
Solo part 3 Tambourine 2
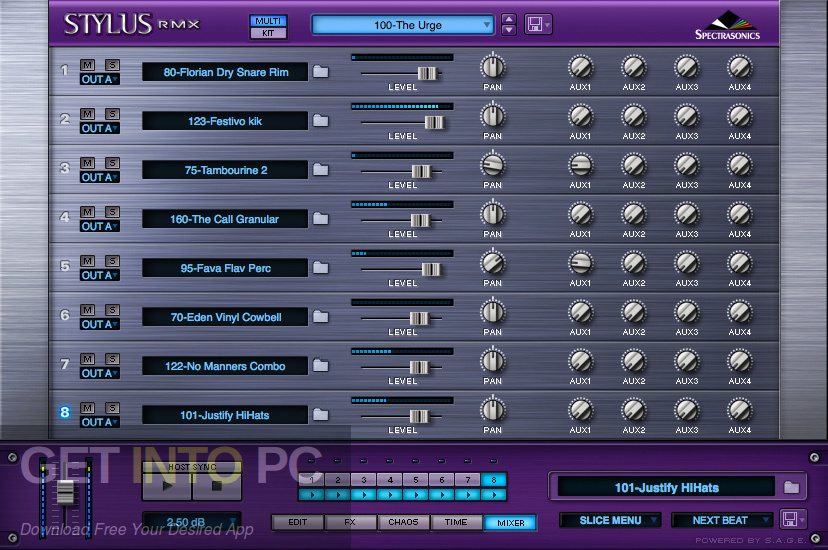[x=112, y=163]
